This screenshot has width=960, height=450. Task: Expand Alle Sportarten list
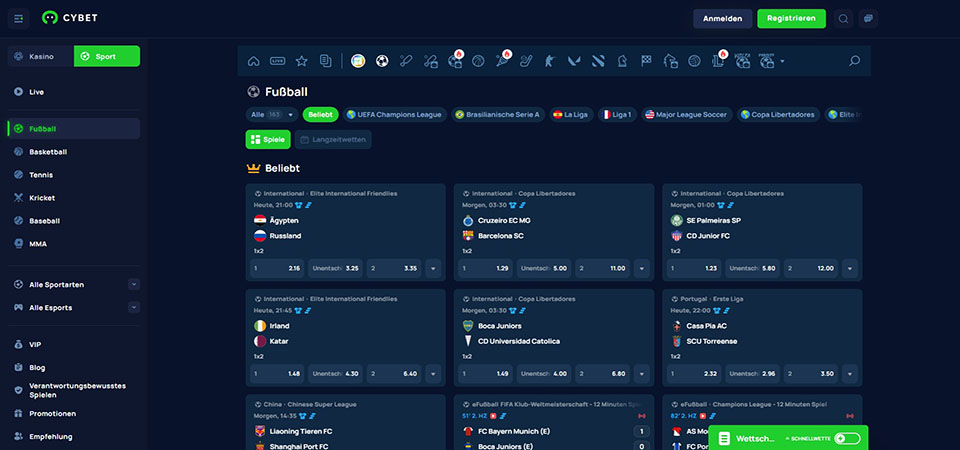click(x=134, y=284)
